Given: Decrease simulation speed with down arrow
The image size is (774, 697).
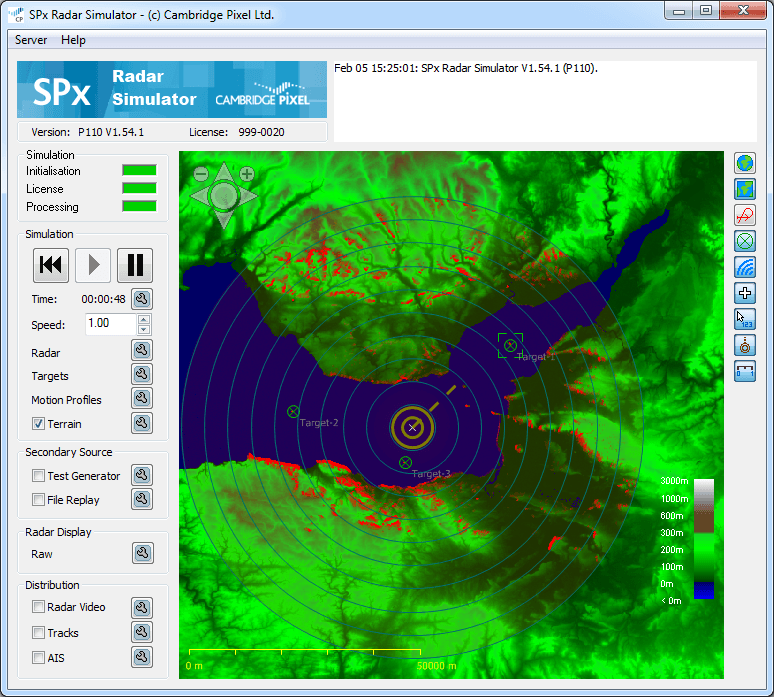Looking at the screenshot, I should (144, 329).
